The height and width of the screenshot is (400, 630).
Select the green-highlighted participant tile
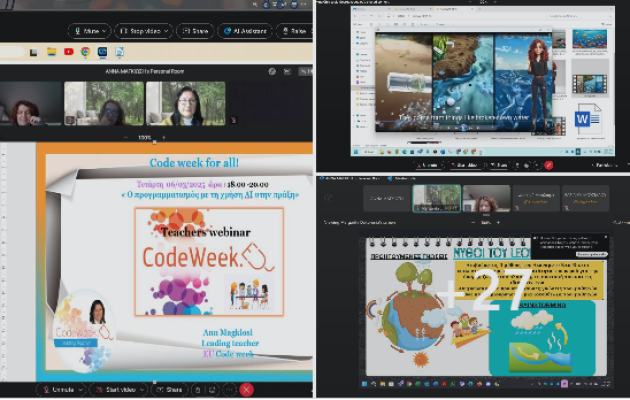[437, 198]
